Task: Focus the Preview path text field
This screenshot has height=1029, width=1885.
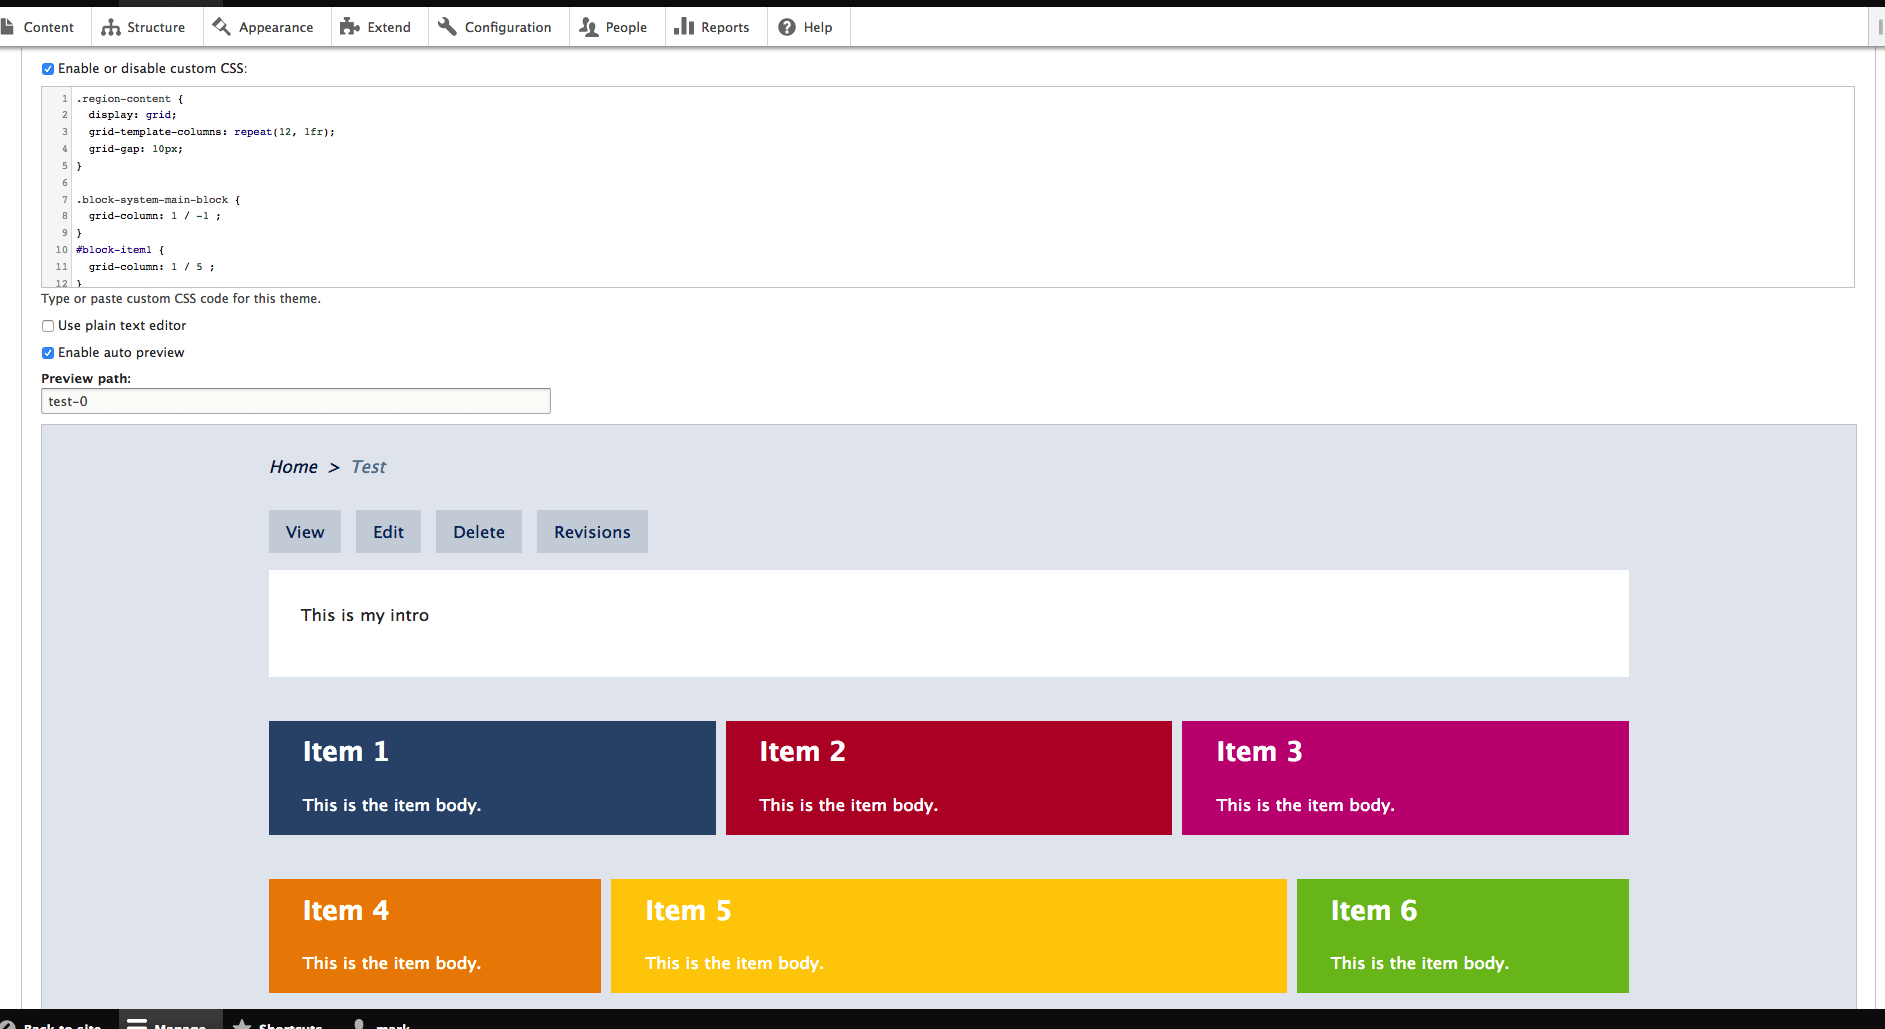Action: click(295, 401)
